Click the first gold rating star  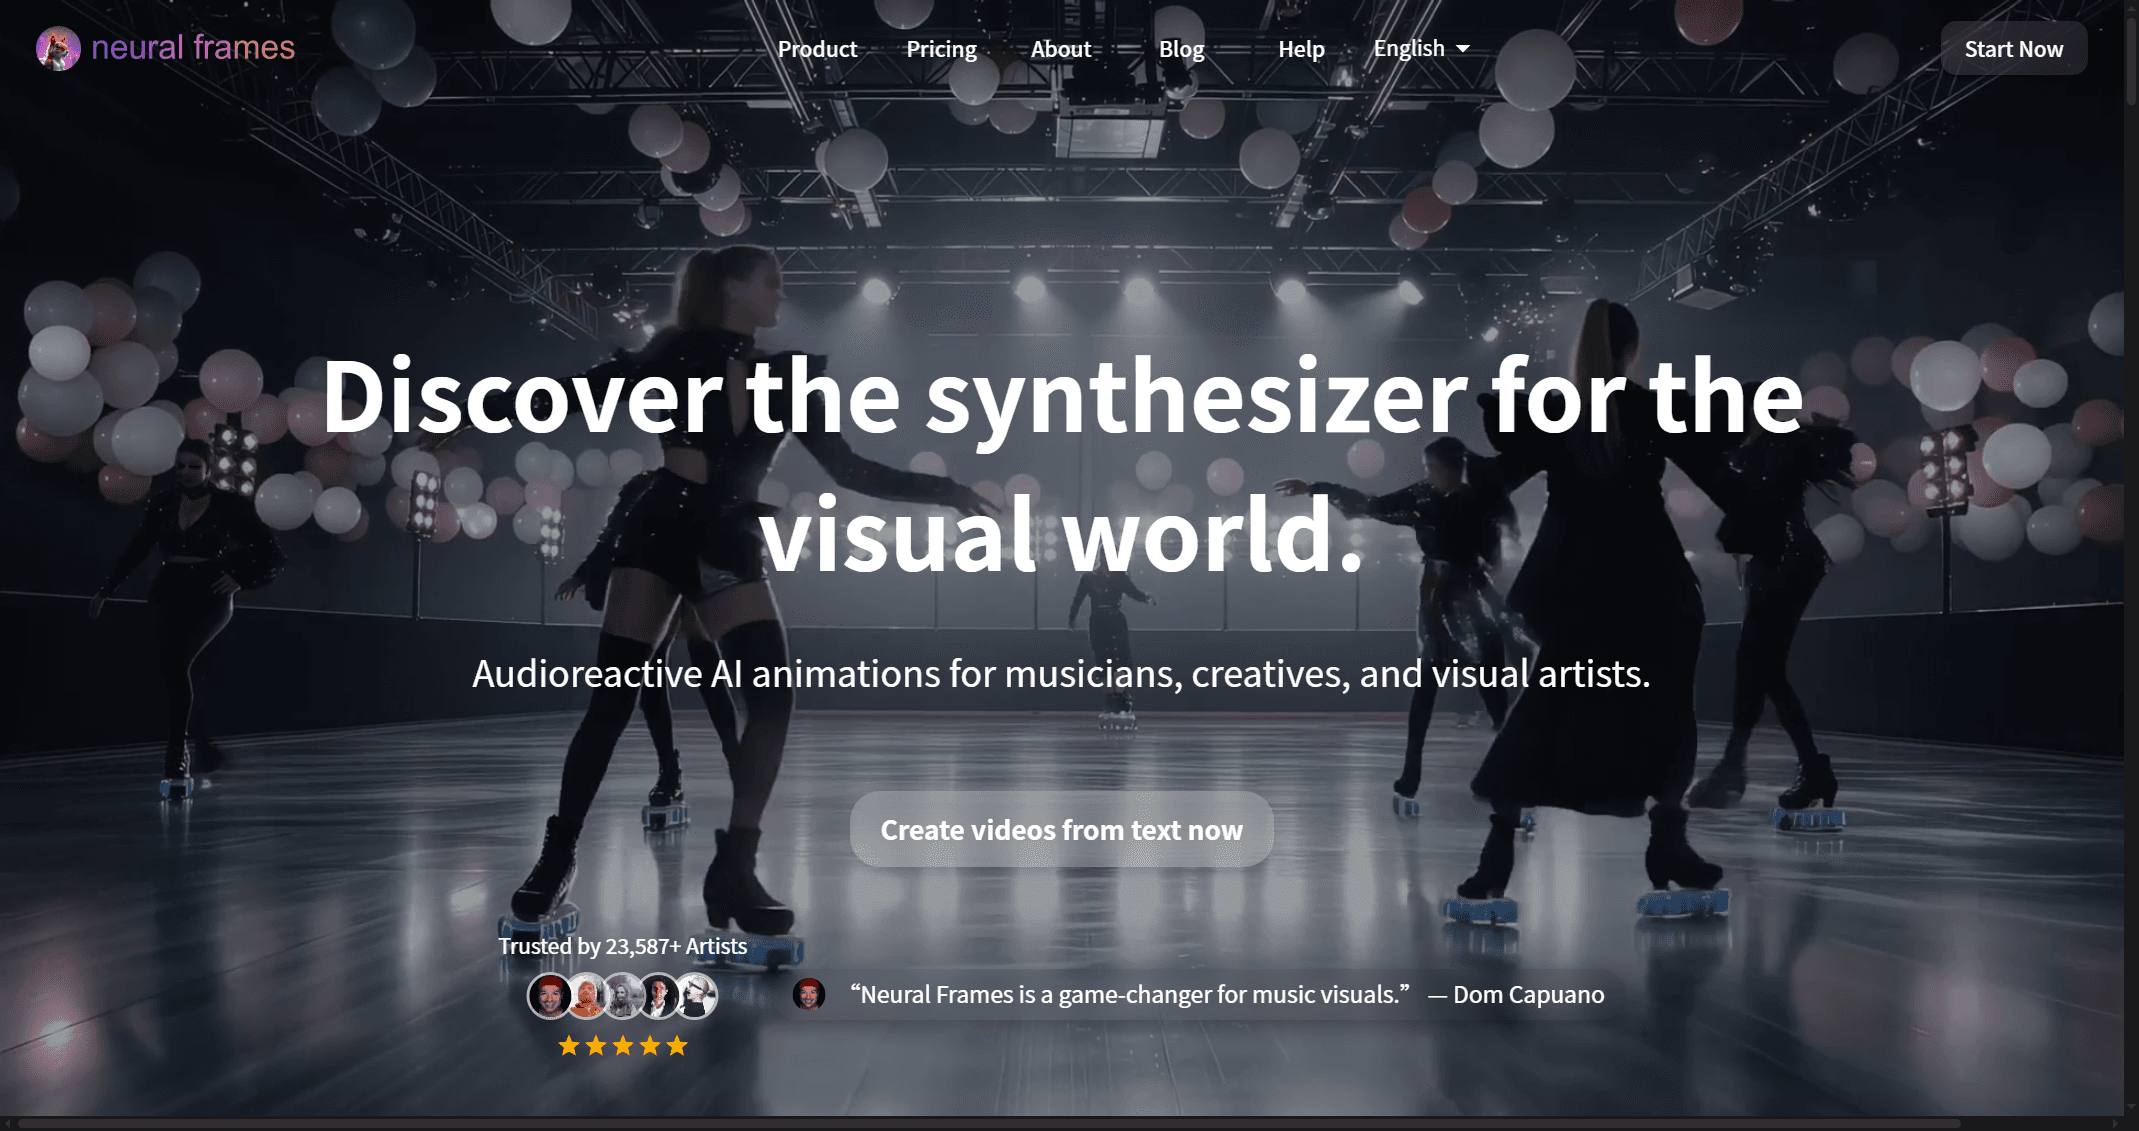pyautogui.click(x=569, y=1046)
